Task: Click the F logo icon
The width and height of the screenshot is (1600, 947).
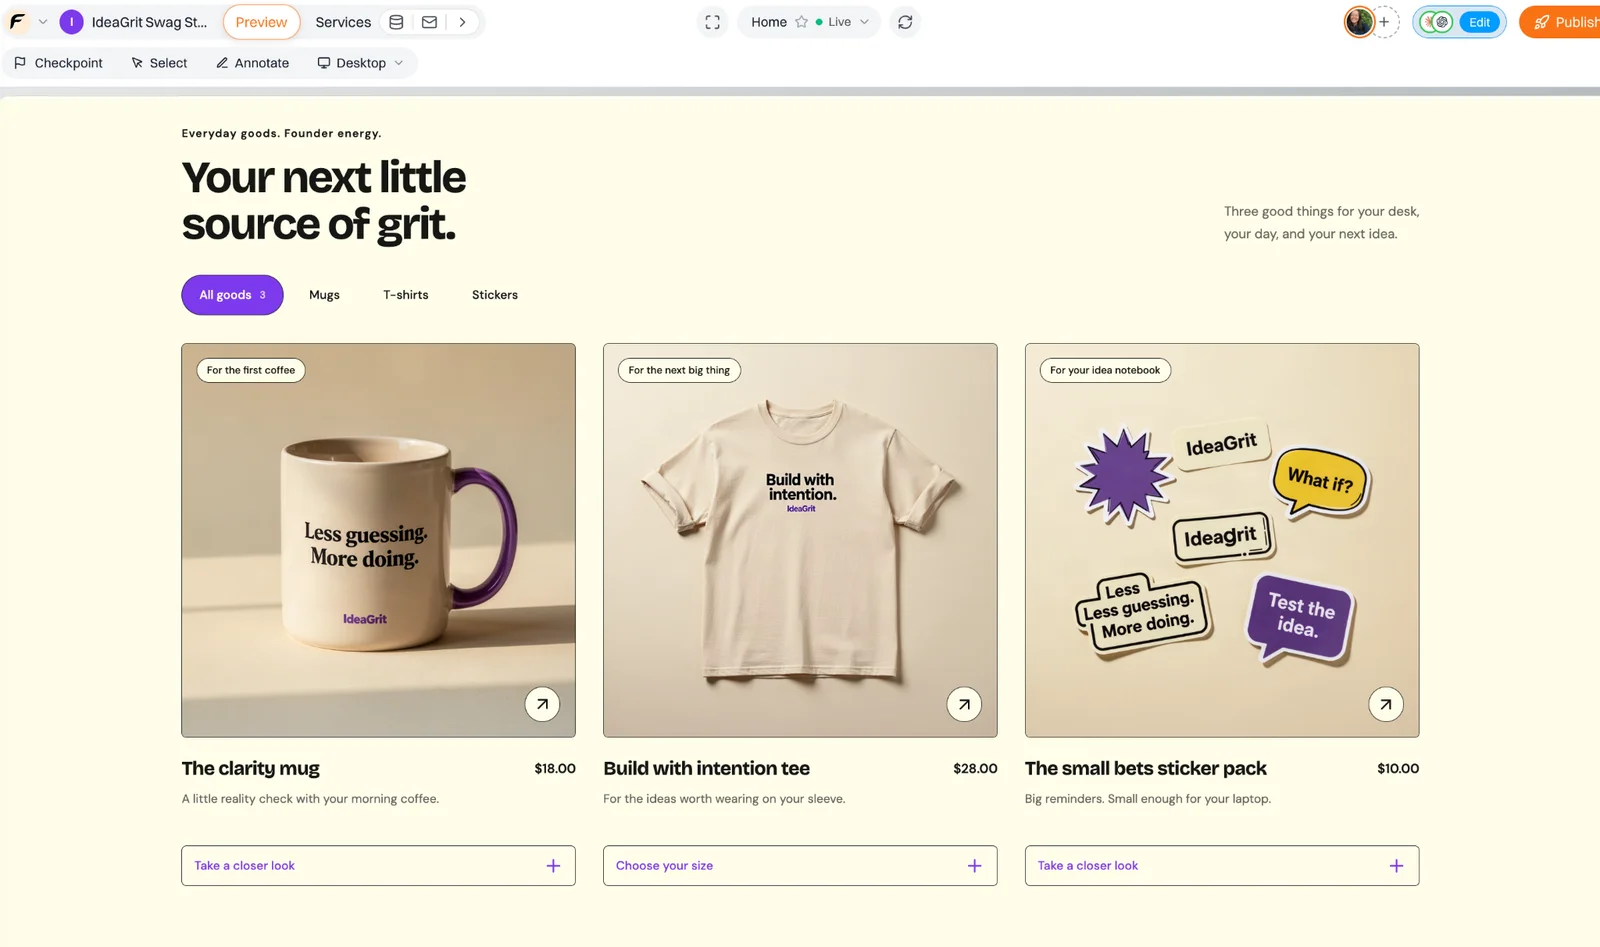Action: 18,22
